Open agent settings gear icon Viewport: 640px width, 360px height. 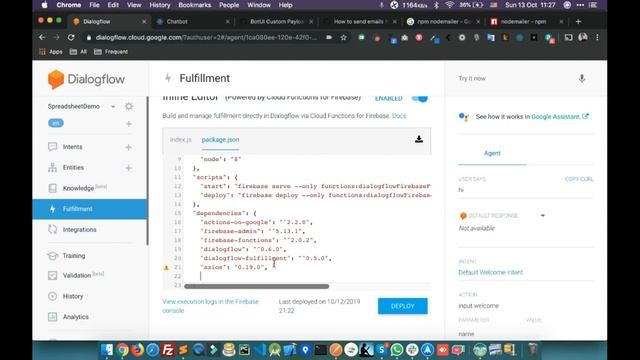pos(129,106)
